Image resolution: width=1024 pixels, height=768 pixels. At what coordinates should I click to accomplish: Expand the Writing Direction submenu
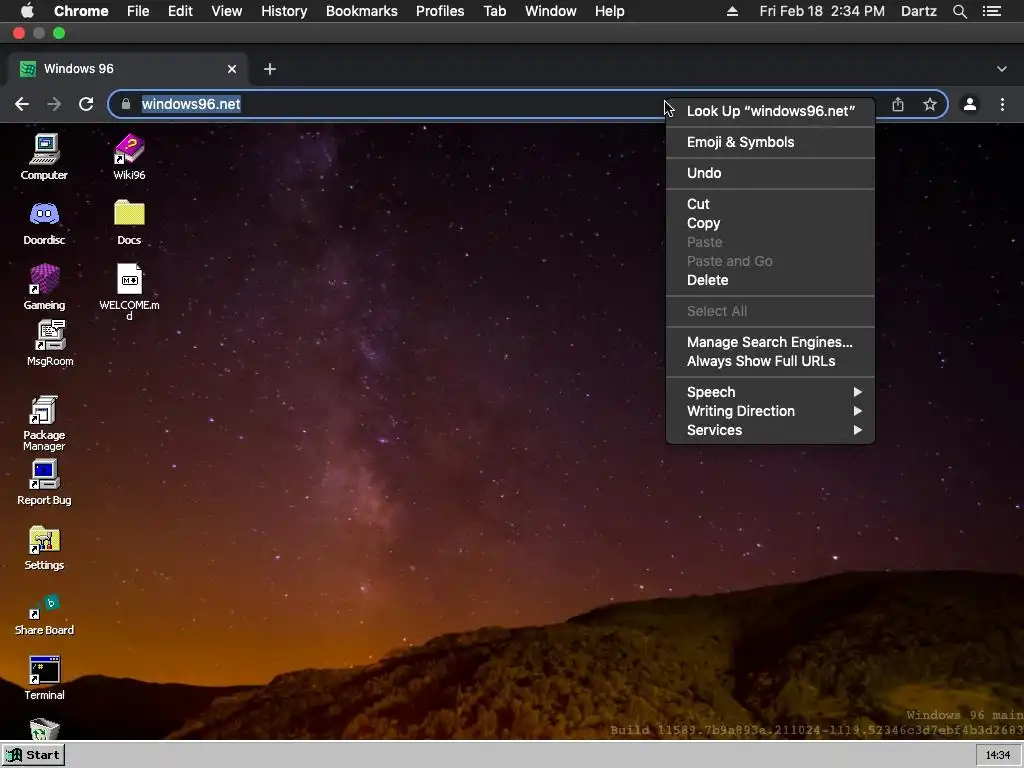pos(771,411)
